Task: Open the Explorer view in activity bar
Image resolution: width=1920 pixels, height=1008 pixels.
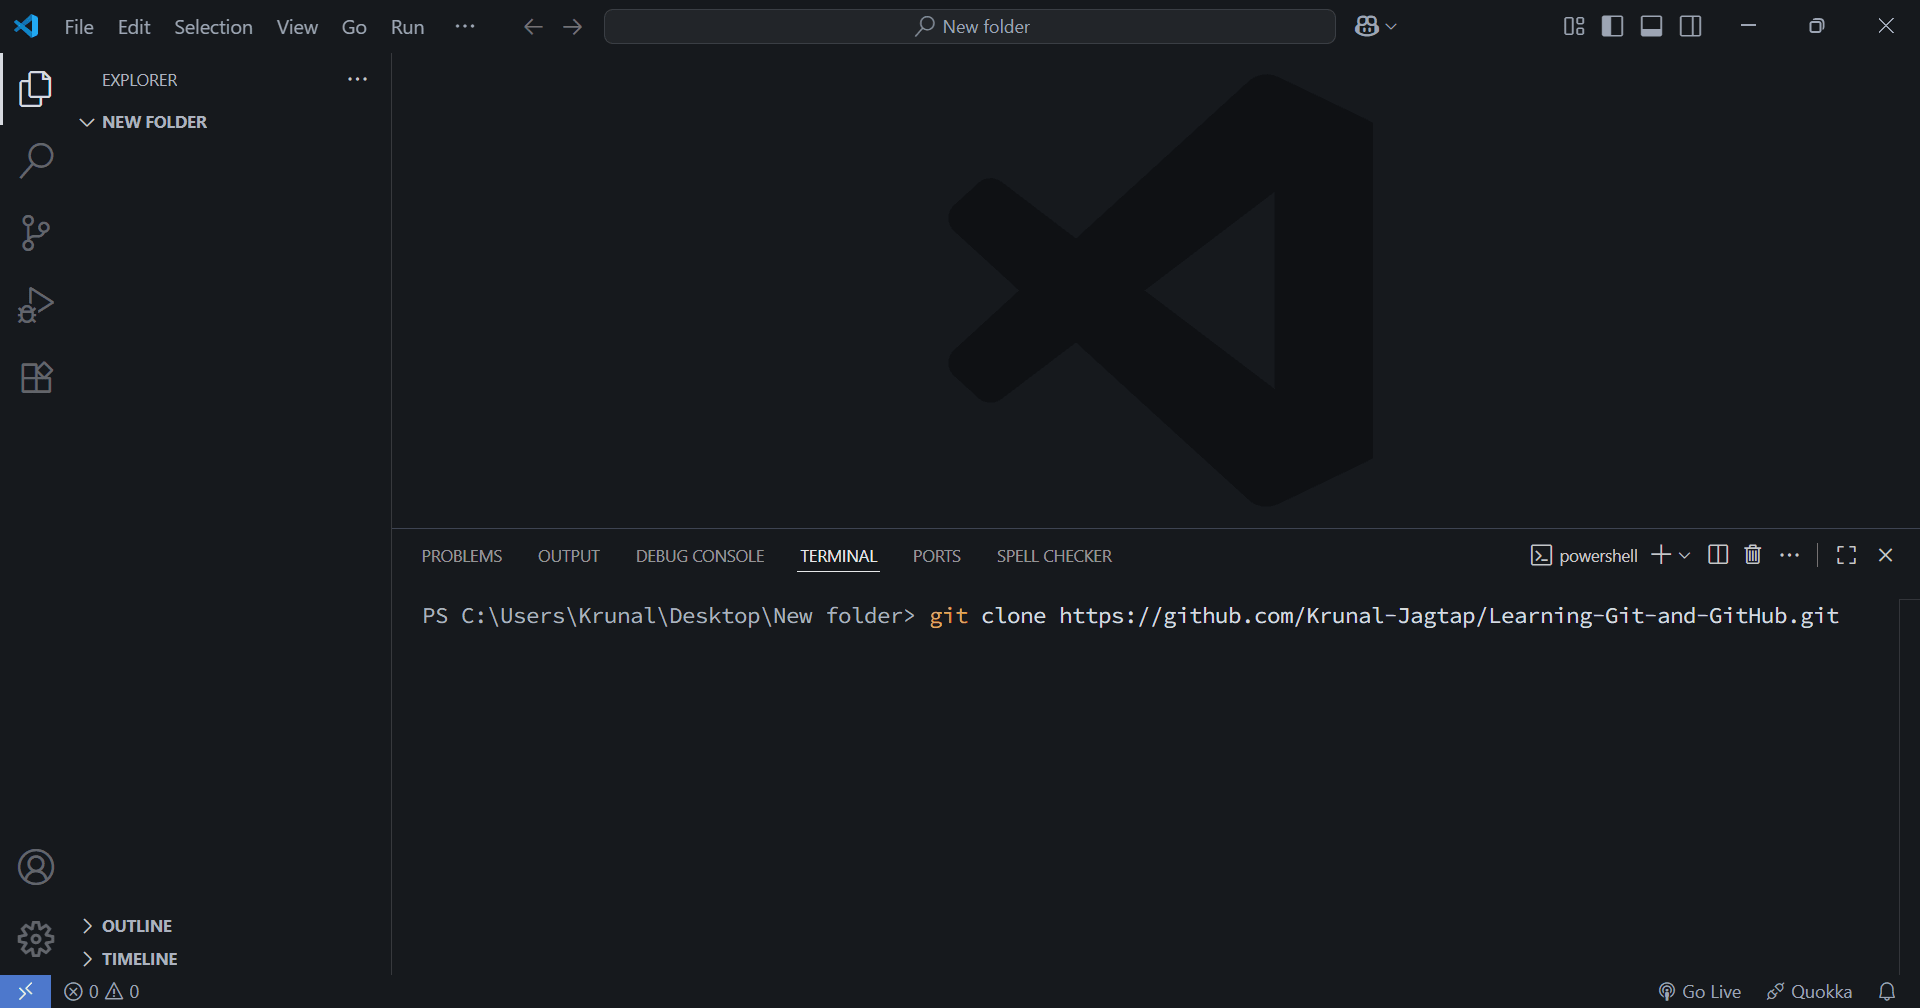Action: (35, 89)
